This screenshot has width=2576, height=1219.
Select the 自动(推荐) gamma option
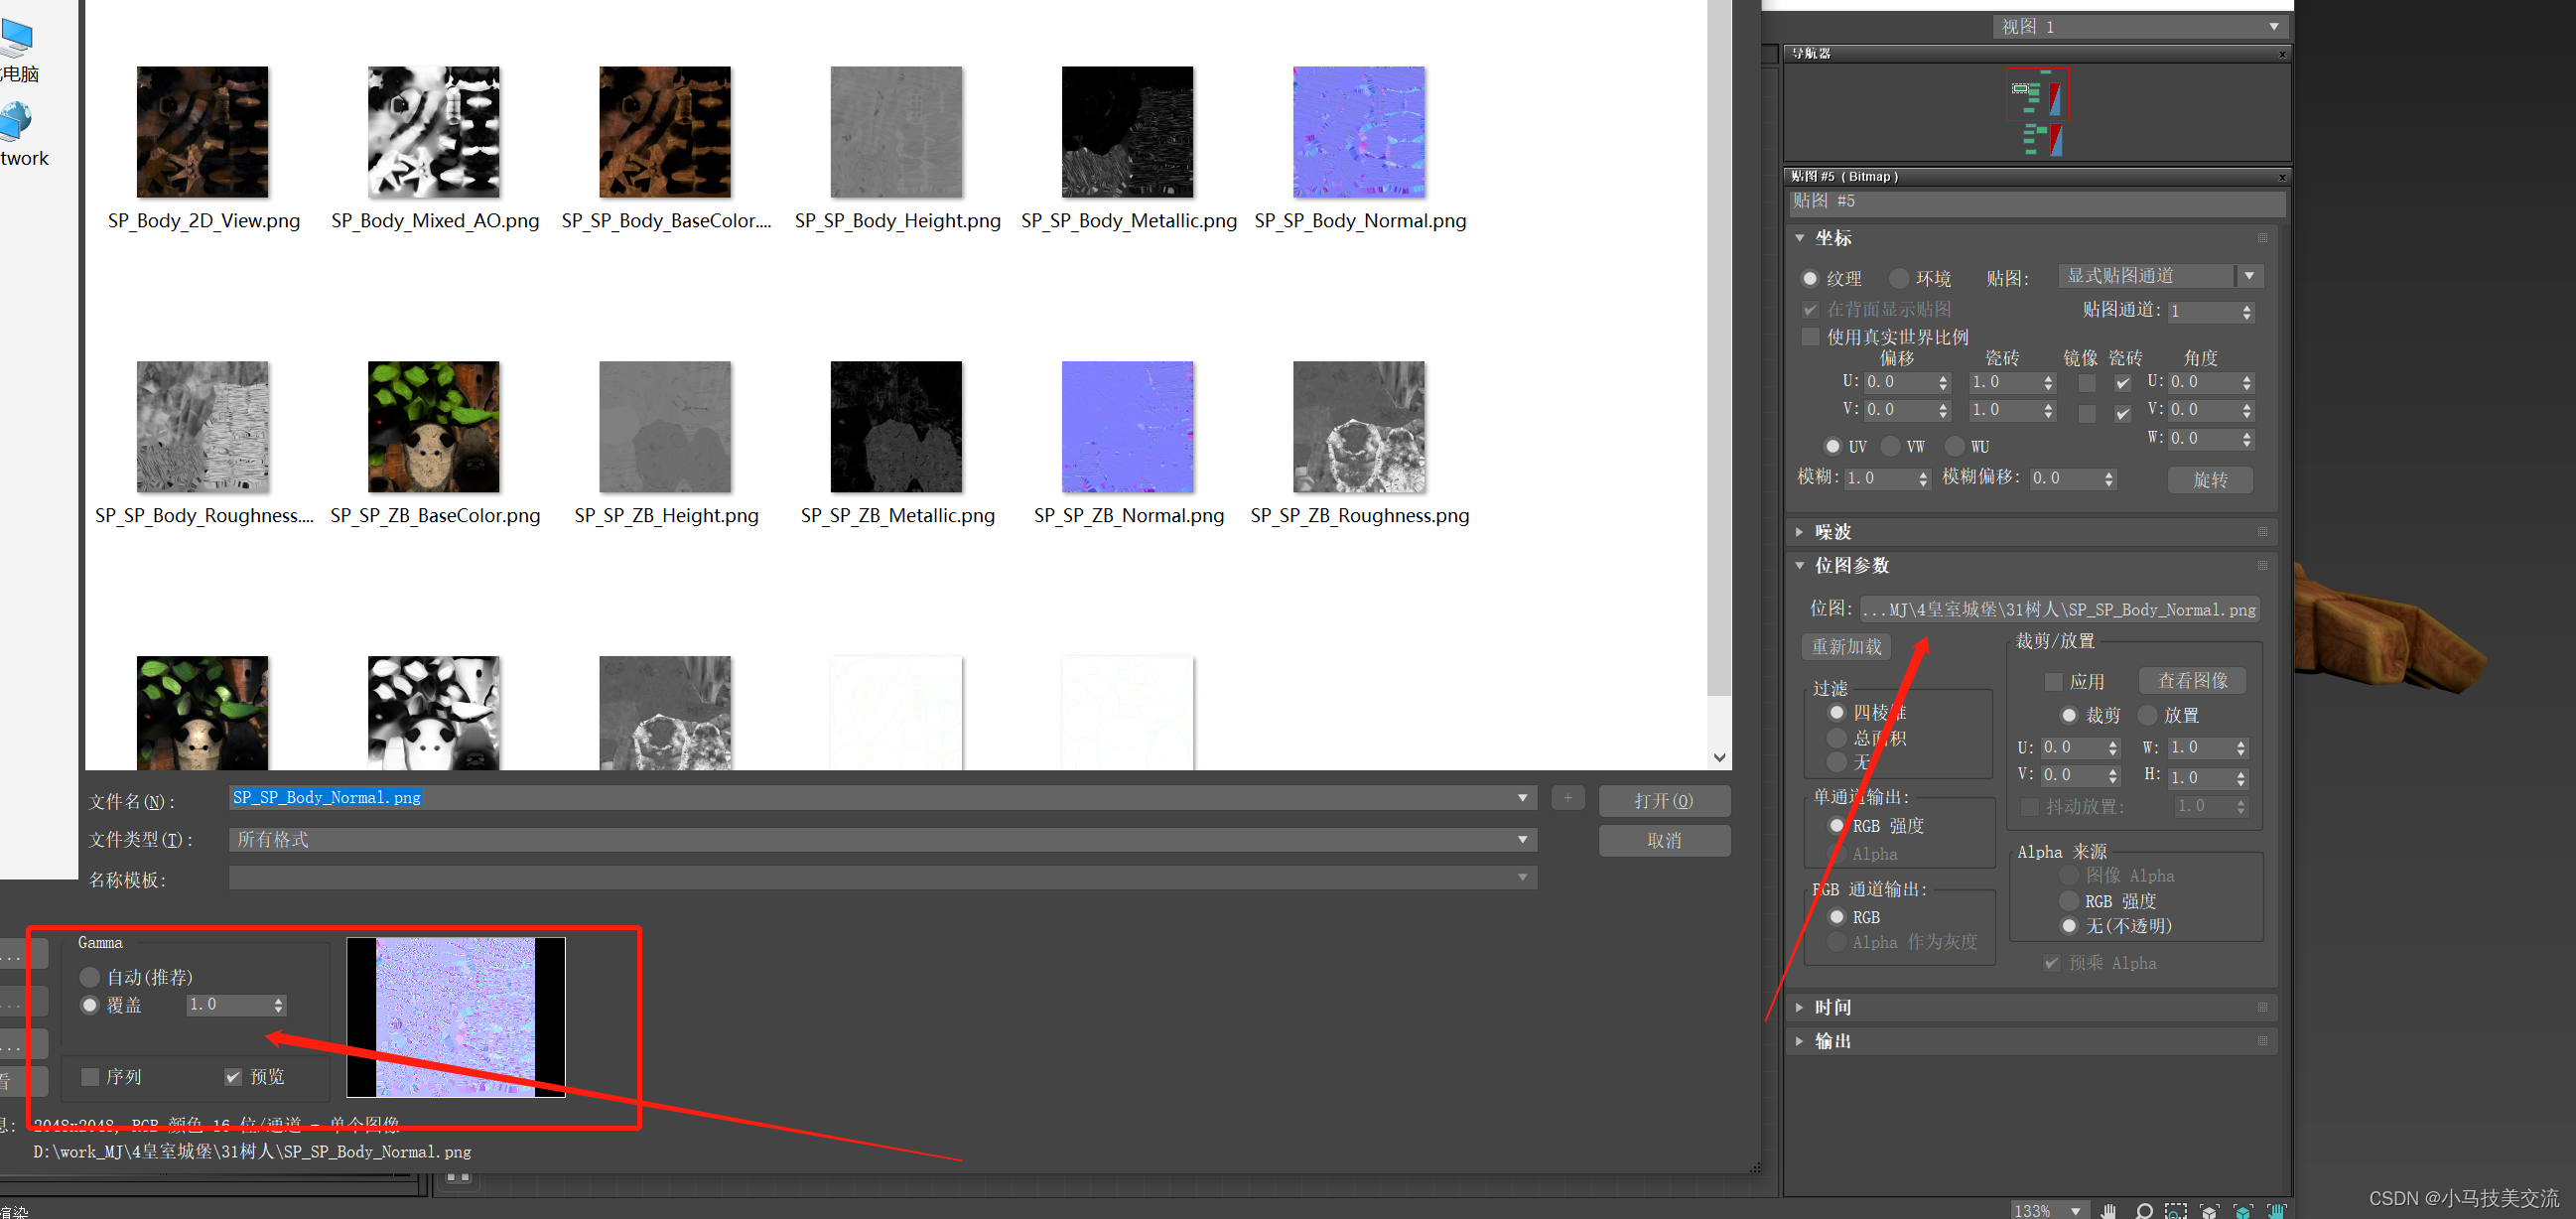90,977
